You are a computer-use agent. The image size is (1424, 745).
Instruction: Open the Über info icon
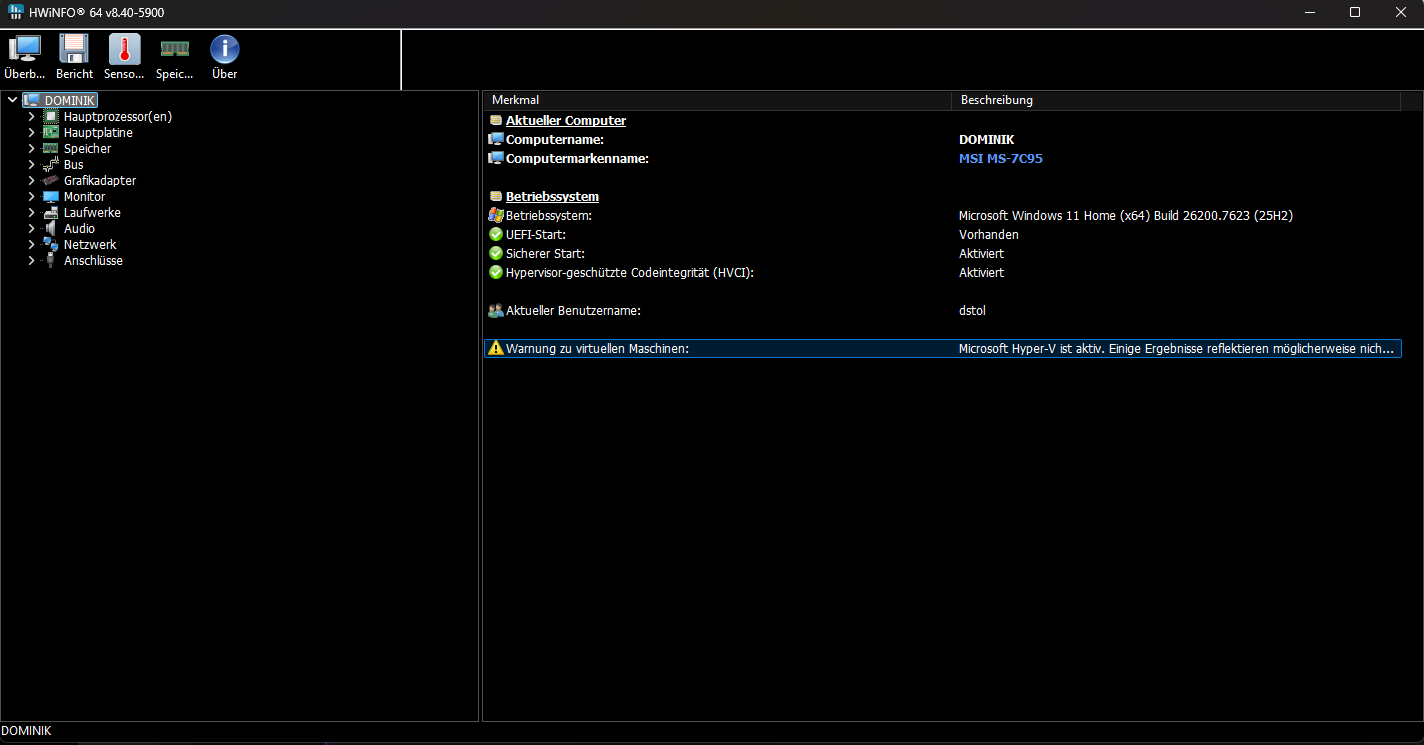click(225, 49)
